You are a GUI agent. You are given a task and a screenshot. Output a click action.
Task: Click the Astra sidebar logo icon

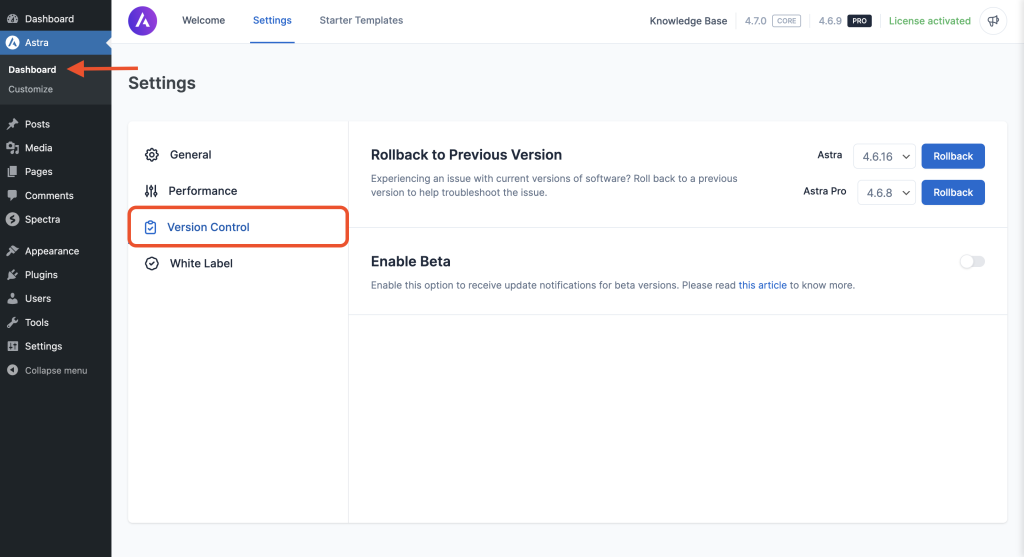12,42
